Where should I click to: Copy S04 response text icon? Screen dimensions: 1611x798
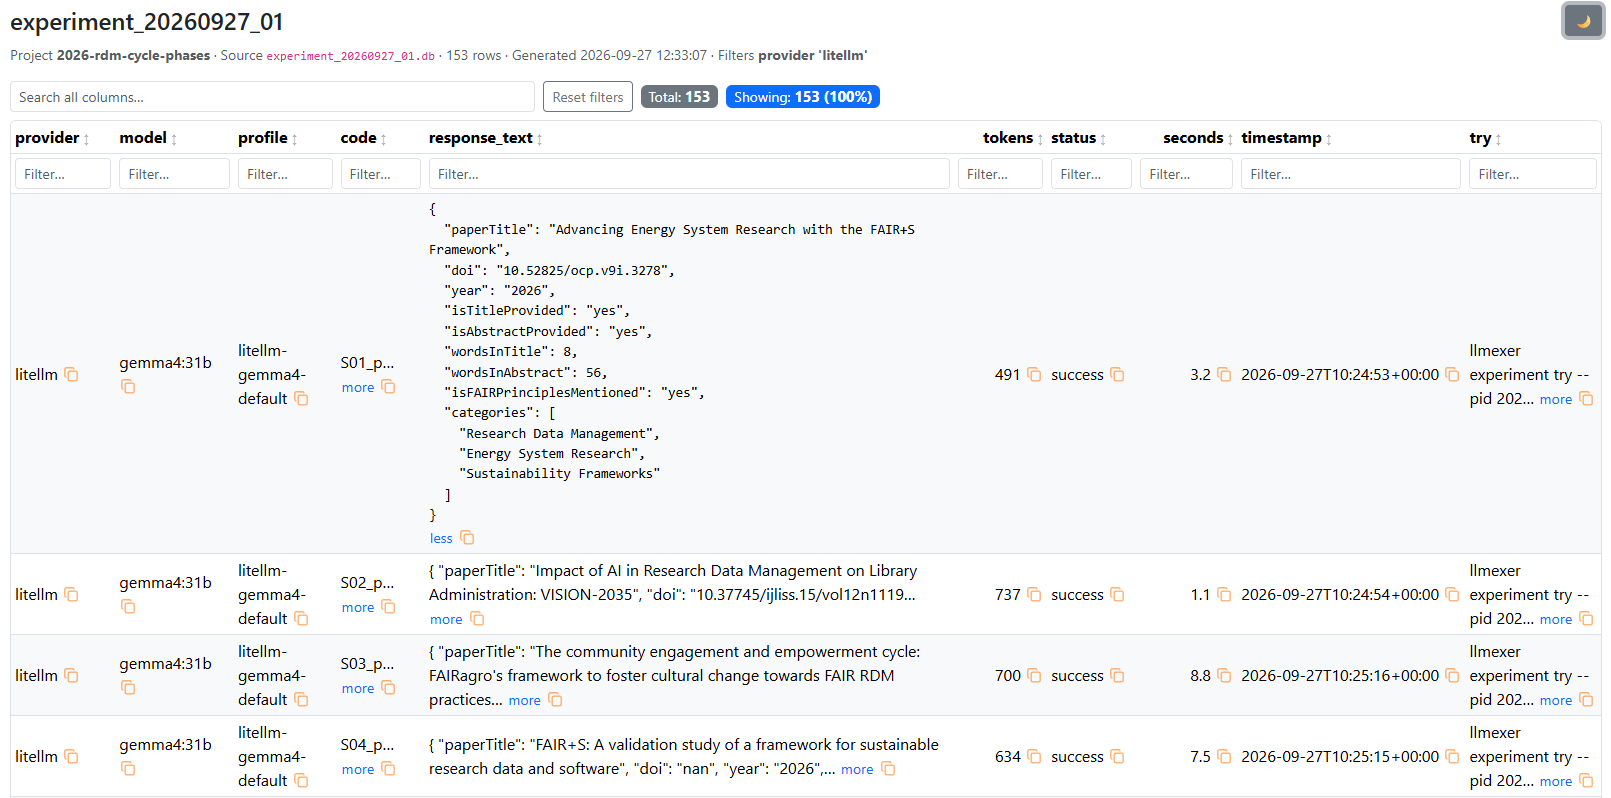coord(888,769)
